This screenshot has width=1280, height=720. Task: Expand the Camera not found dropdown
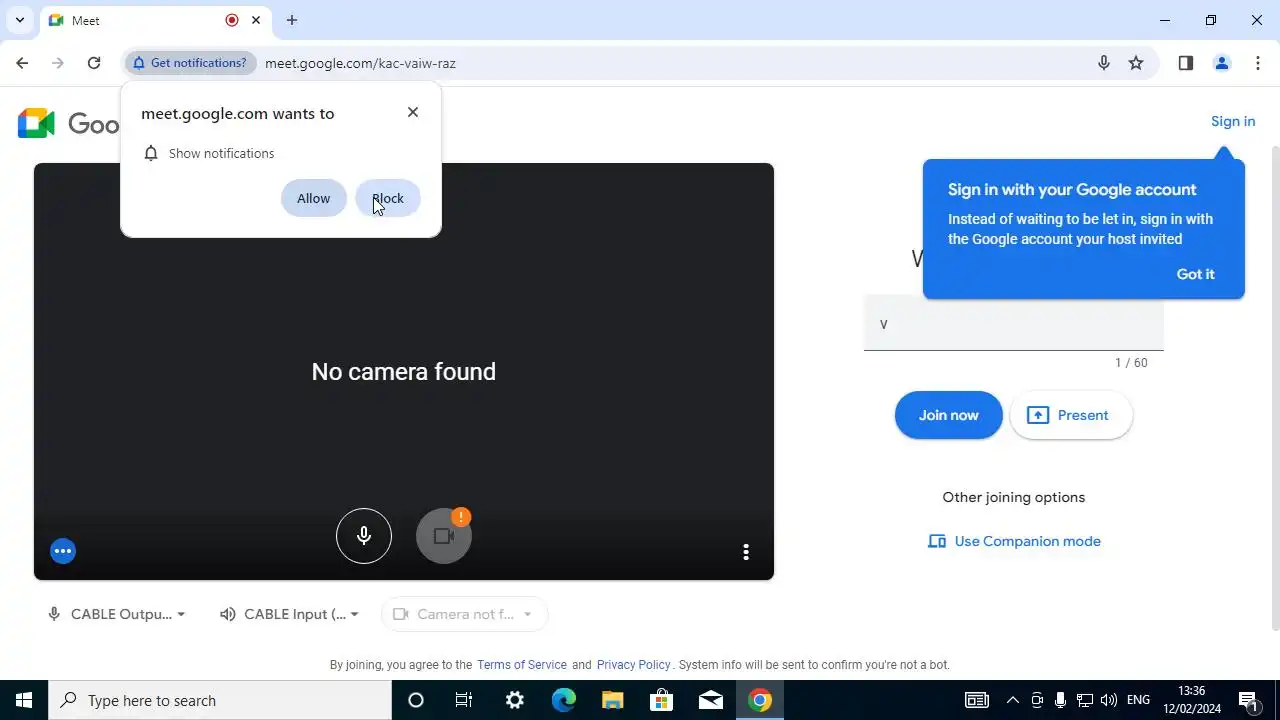pos(464,614)
